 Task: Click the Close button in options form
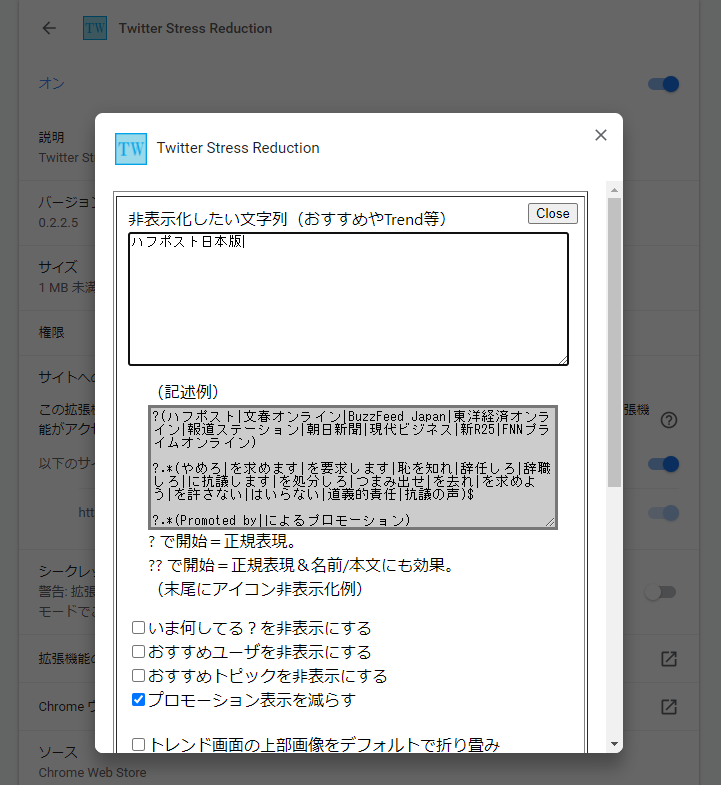(x=553, y=213)
